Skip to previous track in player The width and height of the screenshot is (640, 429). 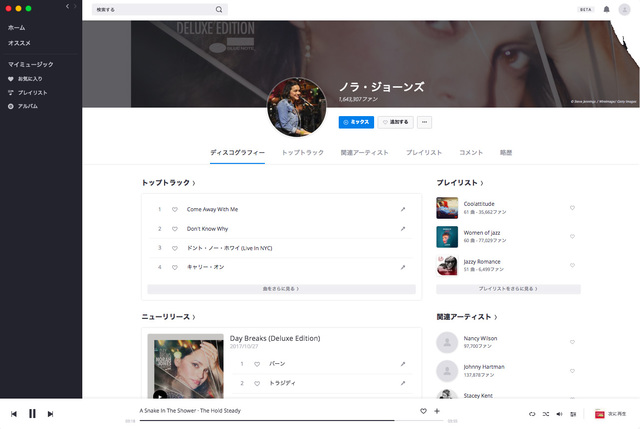pos(14,414)
